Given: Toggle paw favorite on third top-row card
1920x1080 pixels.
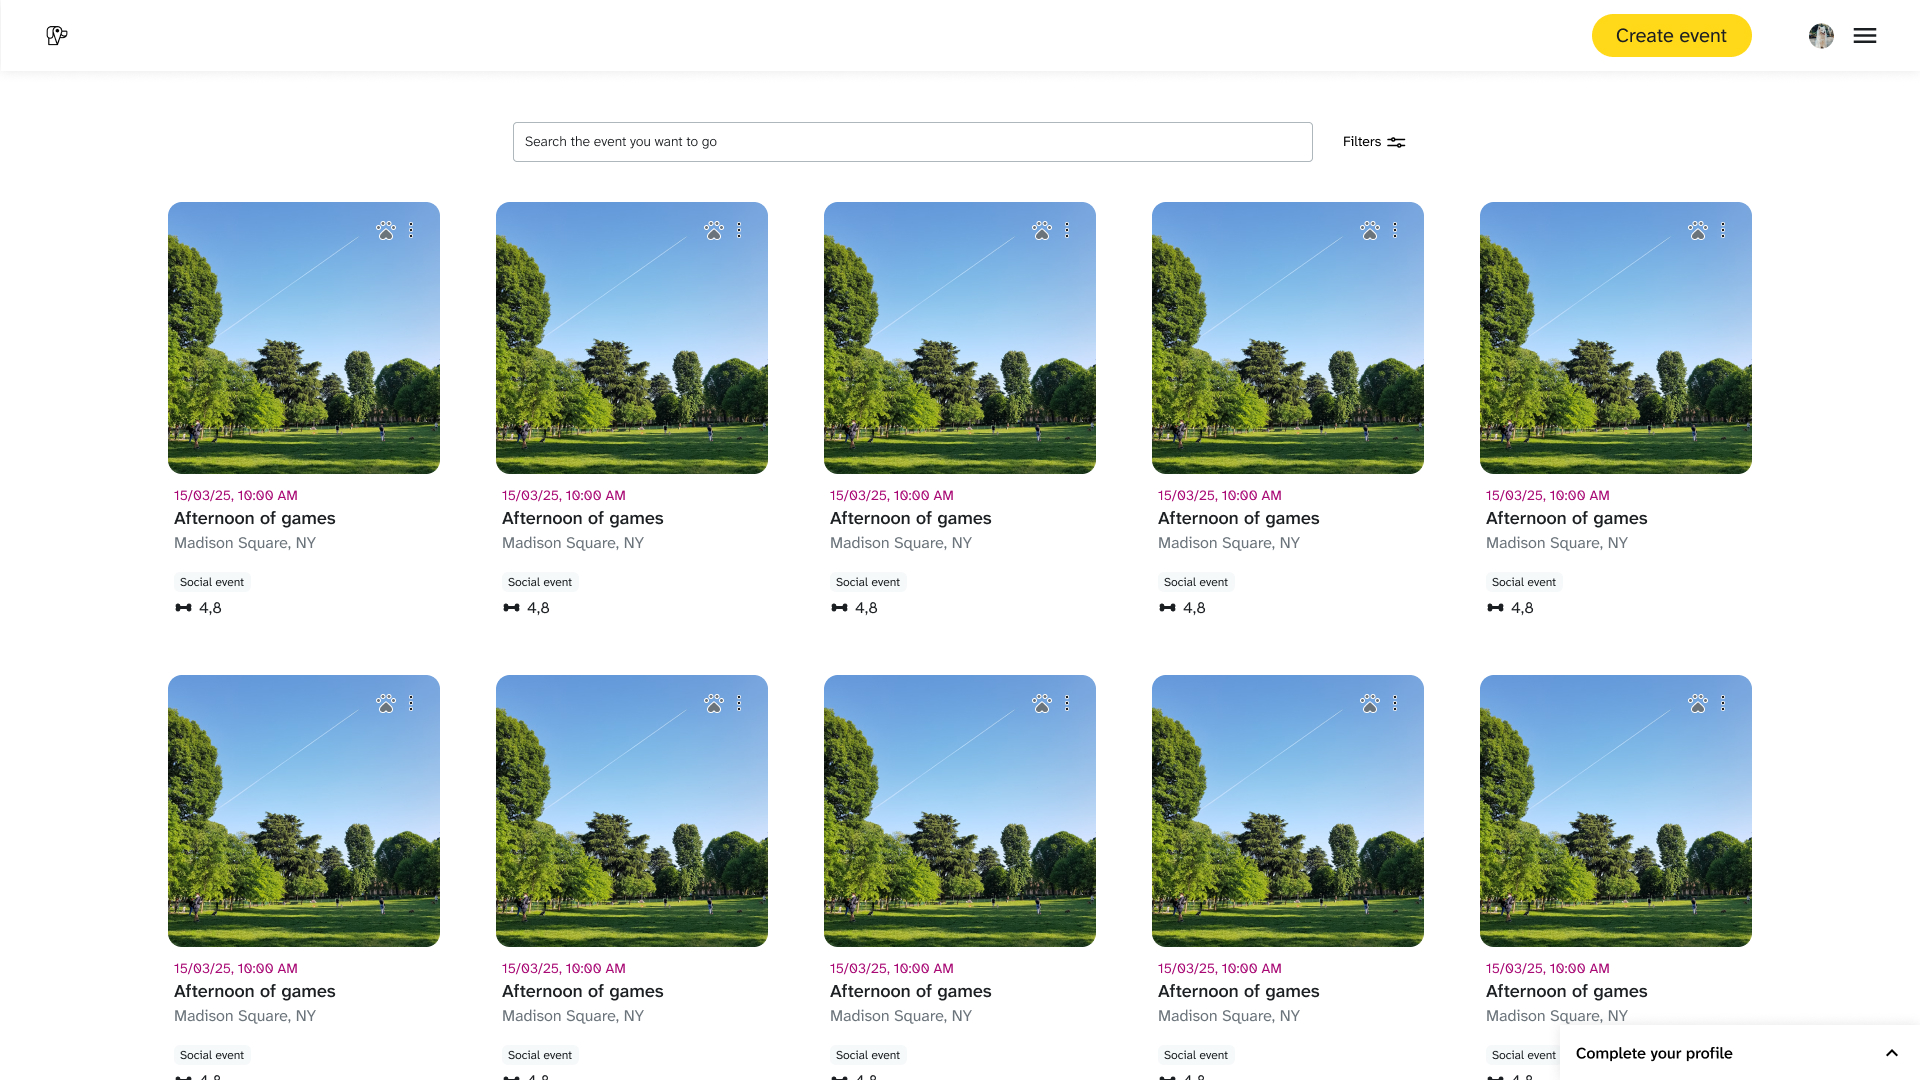Looking at the screenshot, I should pyautogui.click(x=1042, y=231).
